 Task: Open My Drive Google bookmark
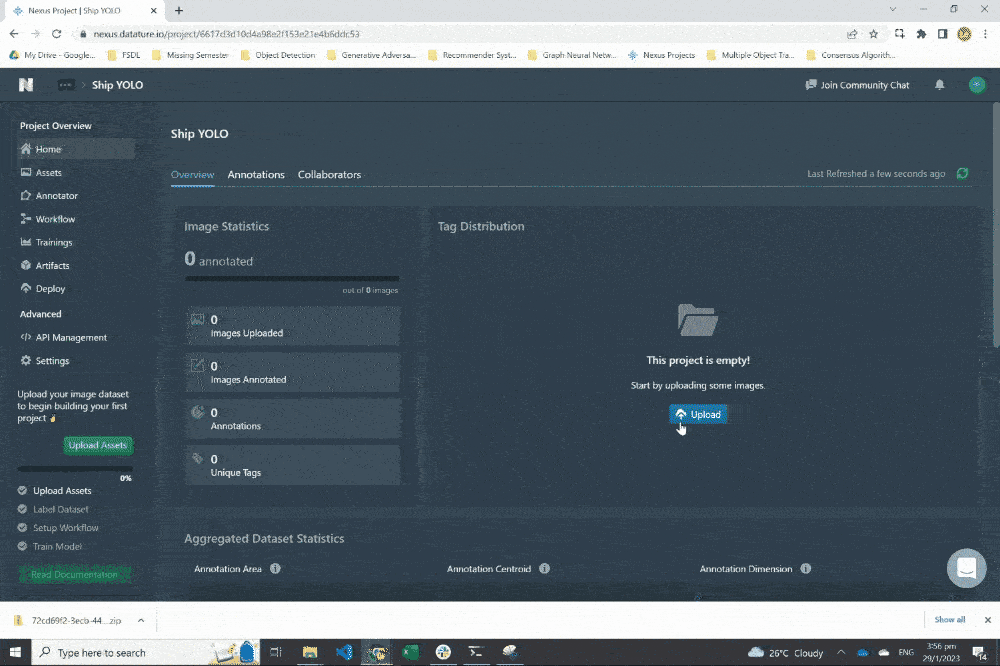[x=52, y=55]
